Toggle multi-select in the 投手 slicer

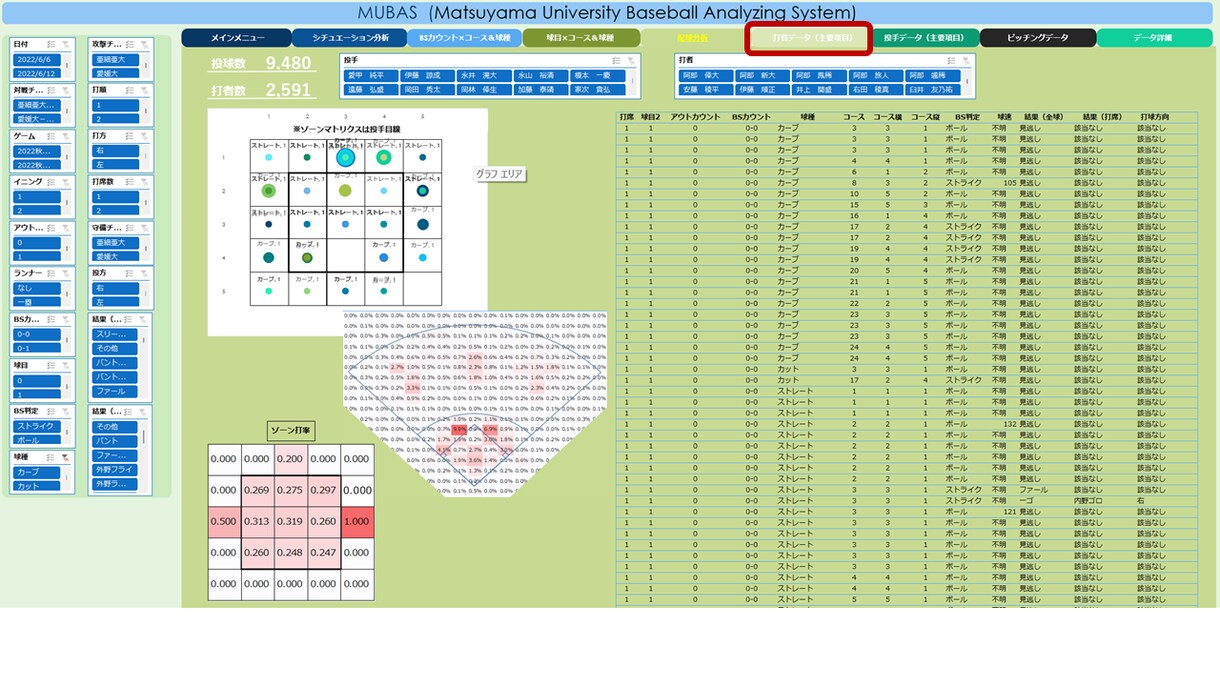617,60
